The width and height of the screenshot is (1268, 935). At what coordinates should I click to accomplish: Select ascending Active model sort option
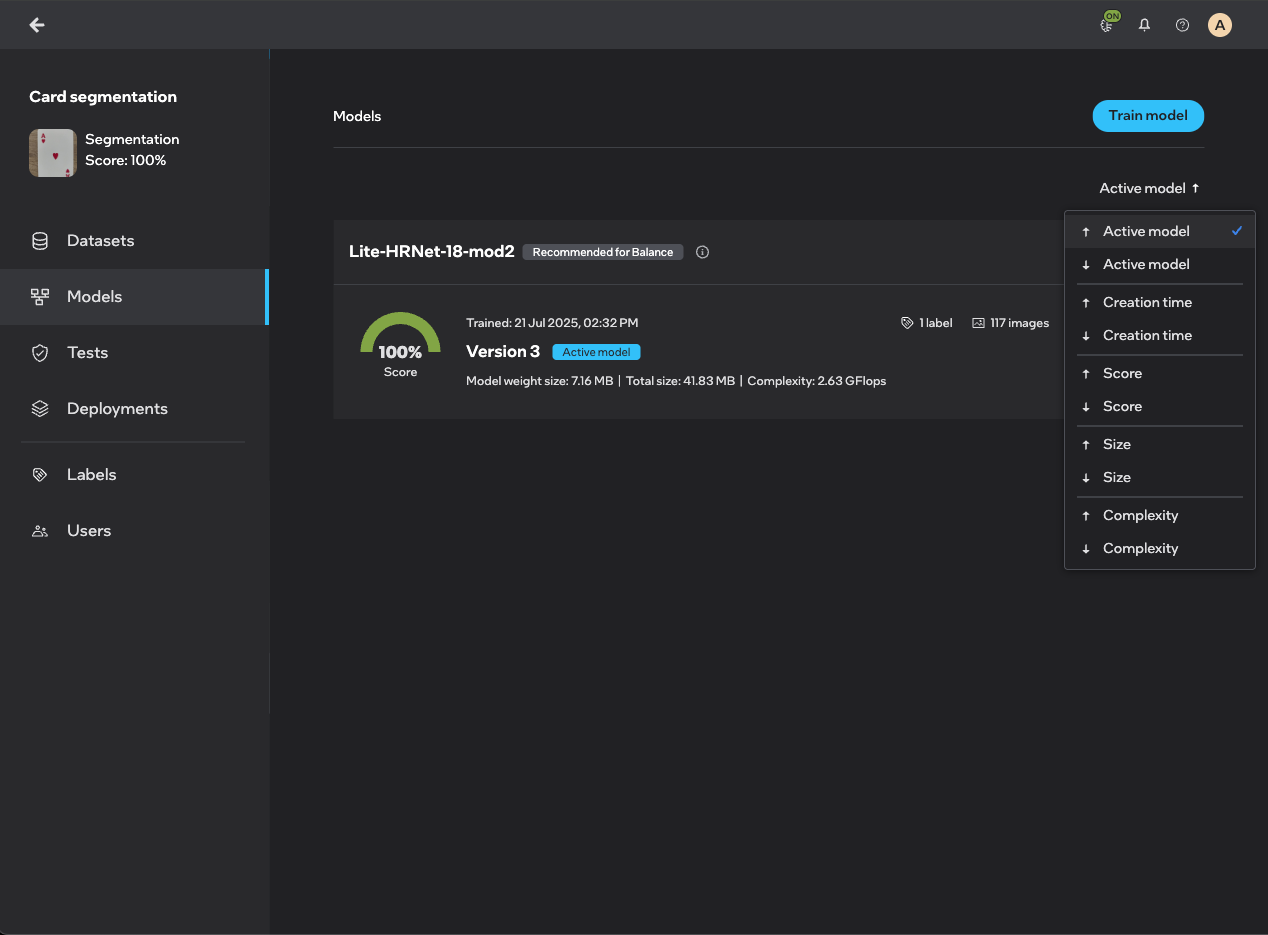click(x=1146, y=231)
